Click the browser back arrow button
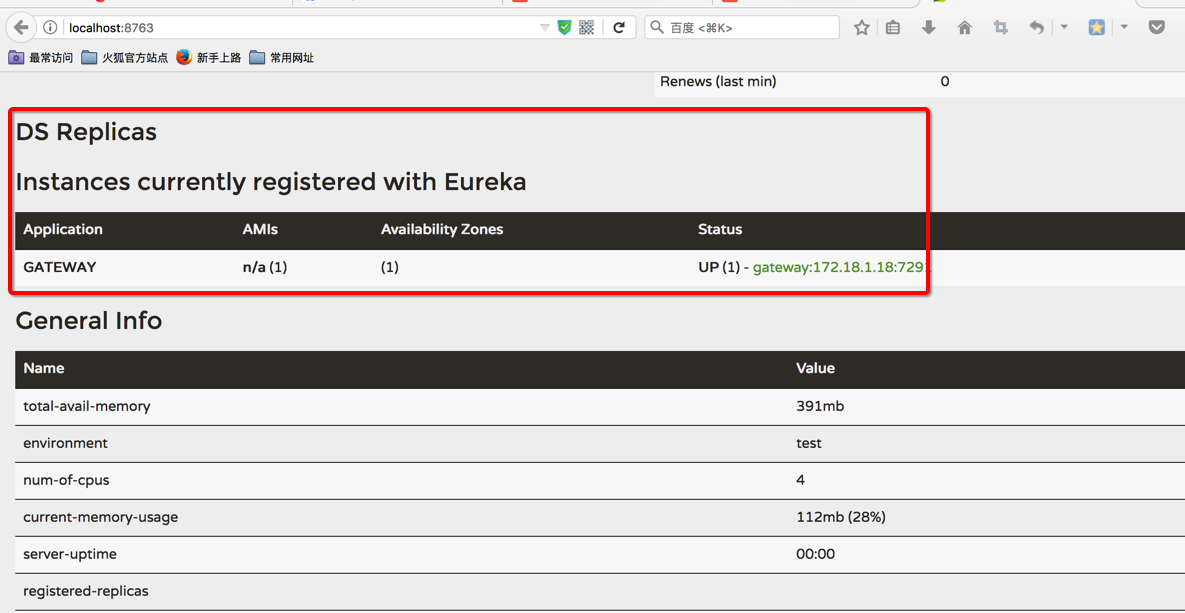The width and height of the screenshot is (1185, 613). coord(21,28)
